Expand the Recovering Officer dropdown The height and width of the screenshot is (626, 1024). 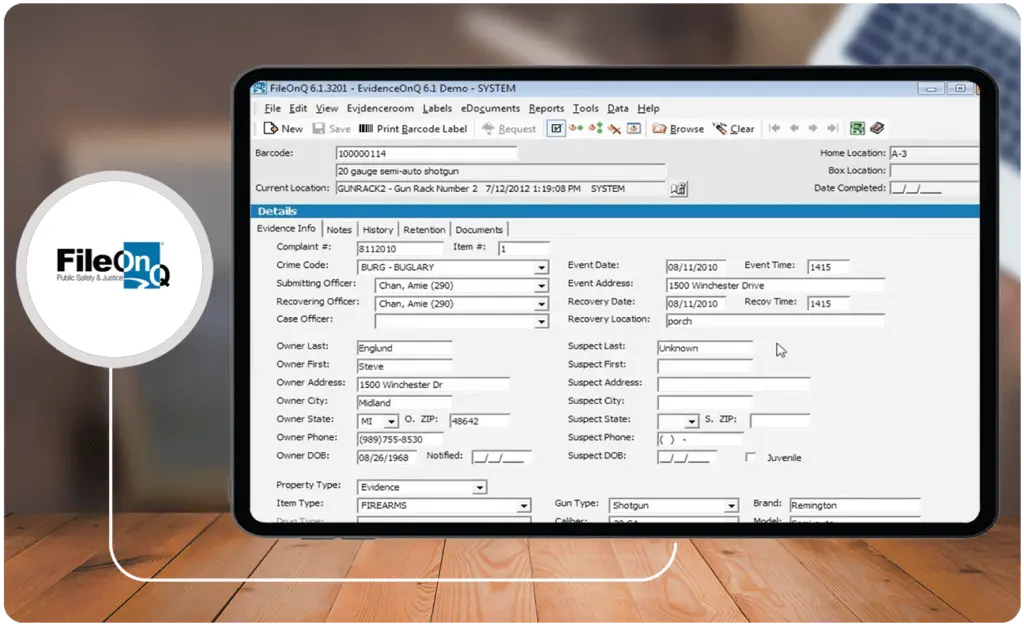click(x=541, y=304)
